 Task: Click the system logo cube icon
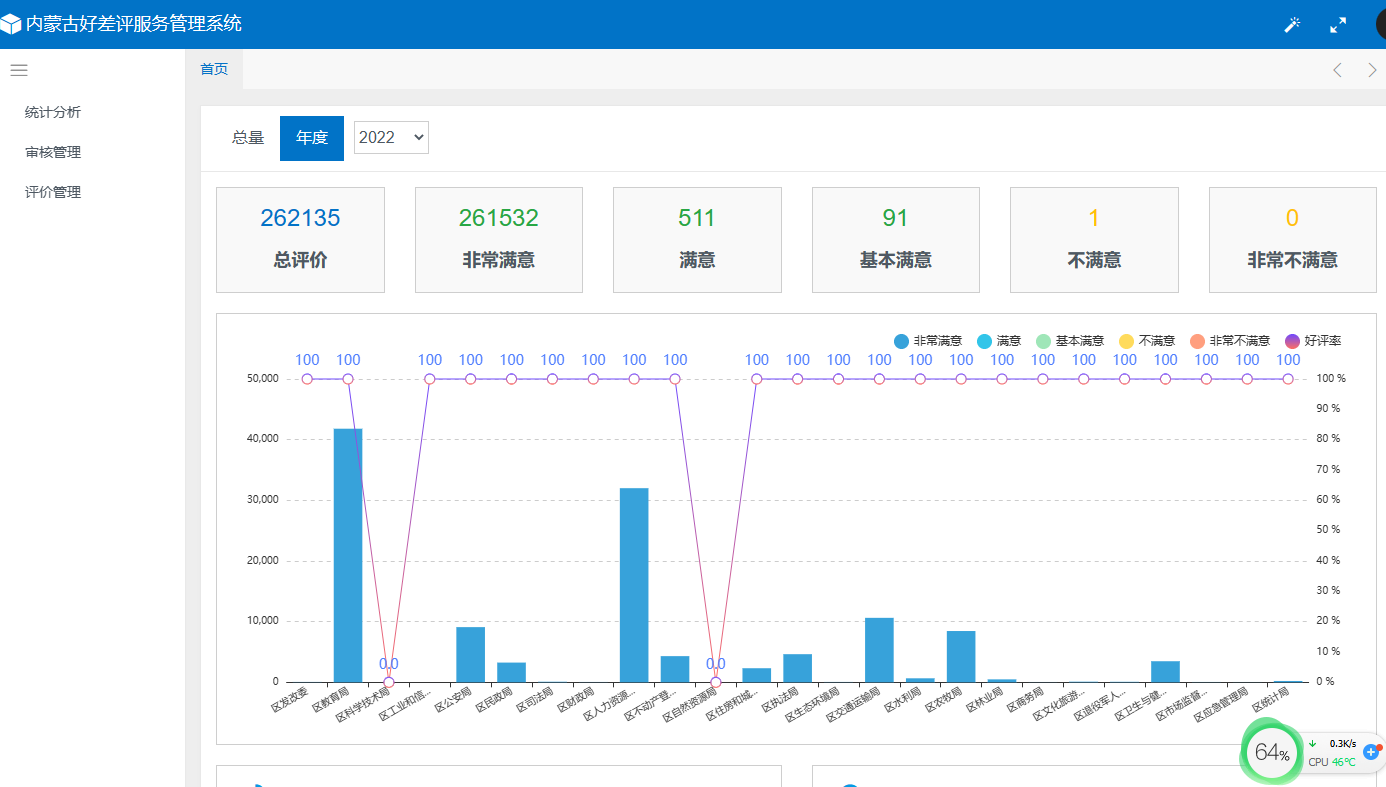tap(11, 24)
